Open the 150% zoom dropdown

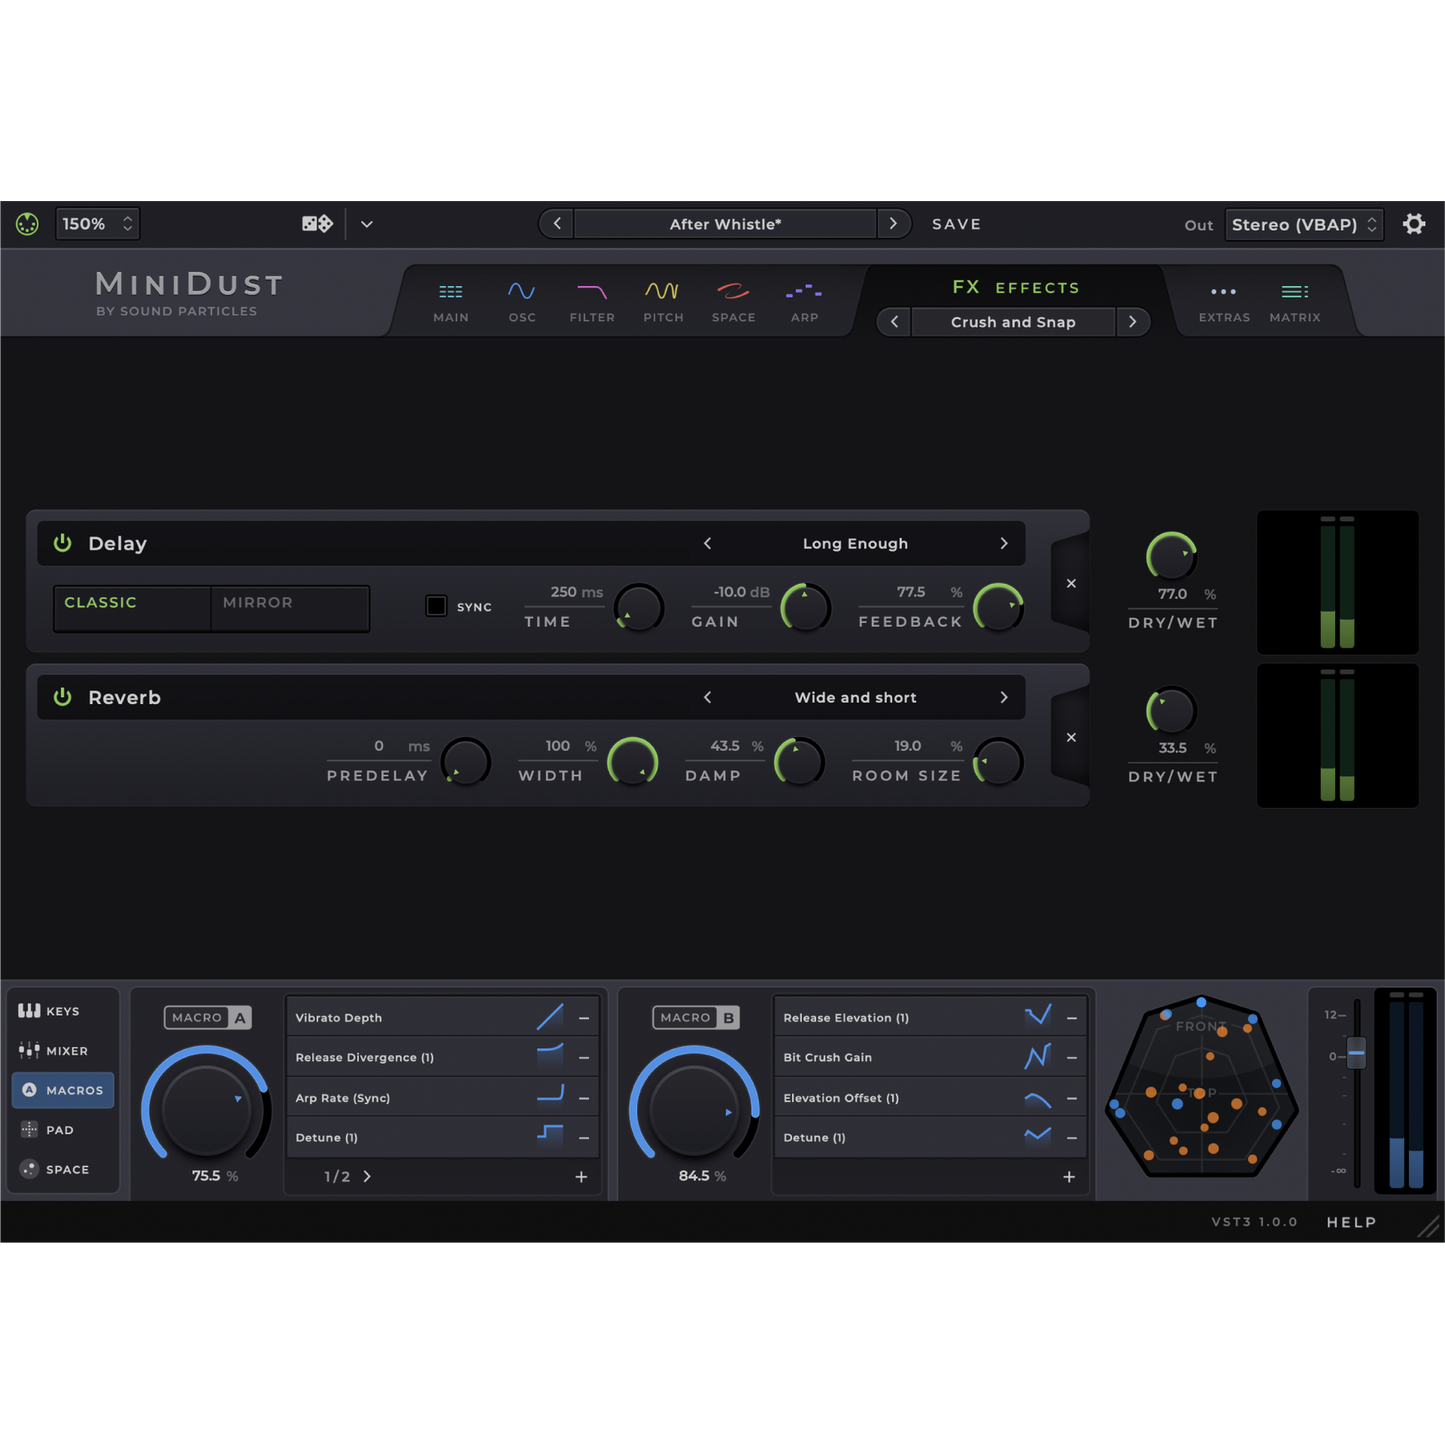point(97,224)
